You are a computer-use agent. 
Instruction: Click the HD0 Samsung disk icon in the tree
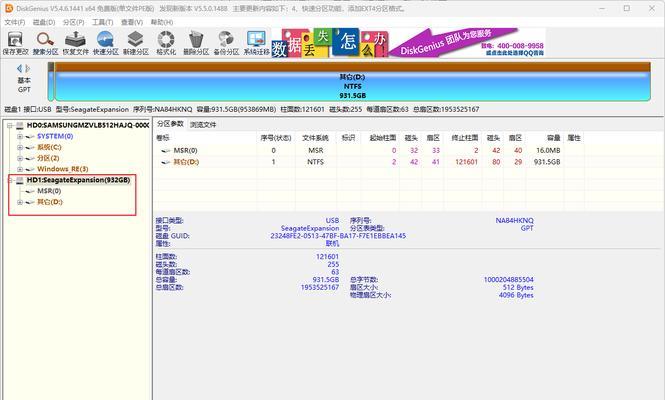[20, 126]
